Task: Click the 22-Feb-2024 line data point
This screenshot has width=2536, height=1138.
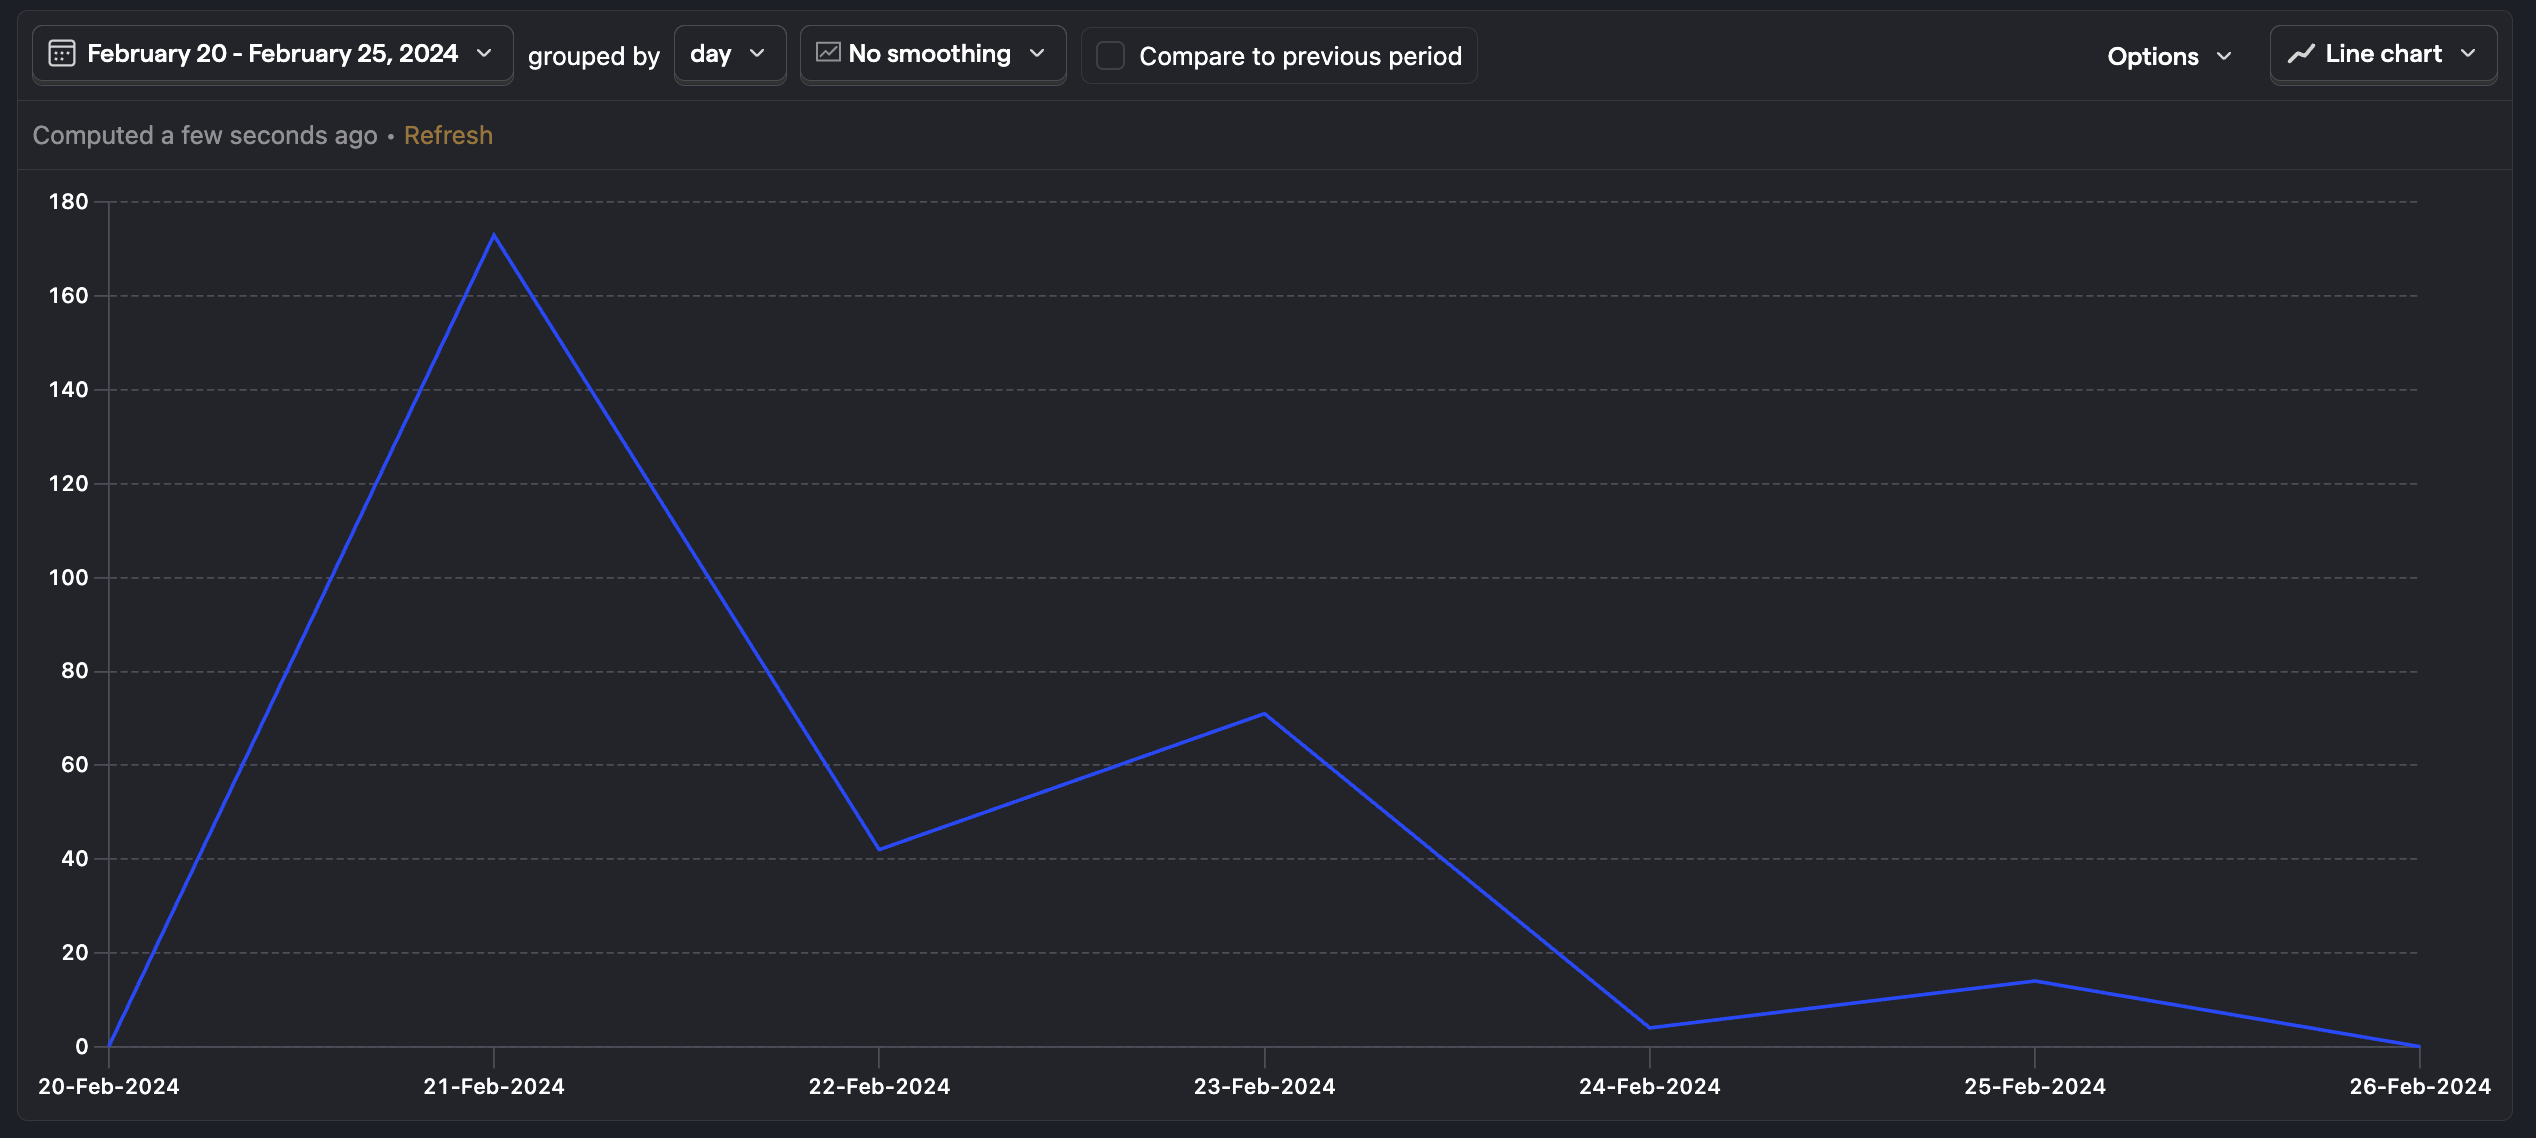Action: (879, 850)
